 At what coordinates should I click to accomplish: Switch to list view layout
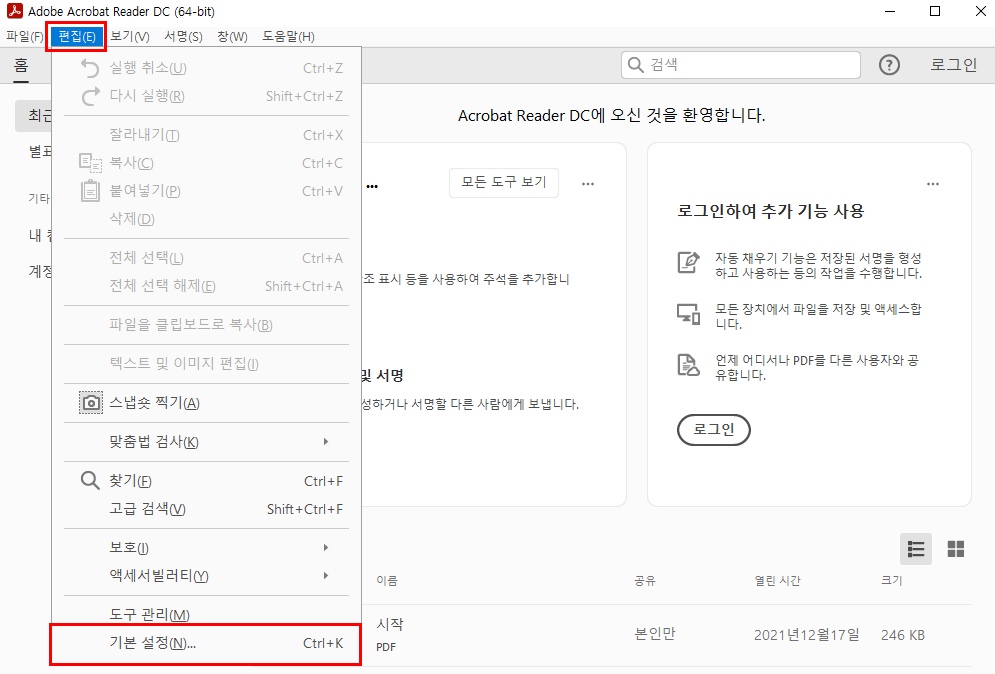(x=916, y=549)
